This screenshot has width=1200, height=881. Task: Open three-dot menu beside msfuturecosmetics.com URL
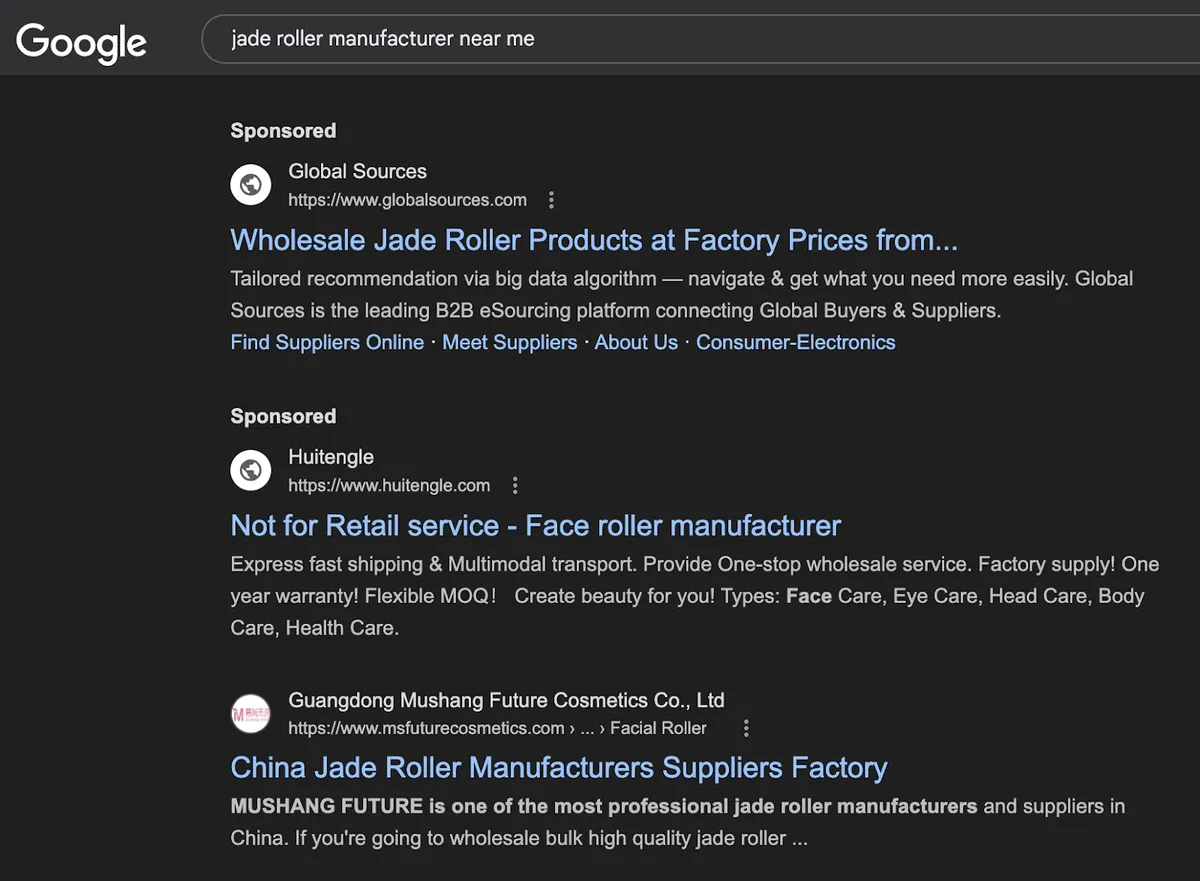tap(746, 728)
